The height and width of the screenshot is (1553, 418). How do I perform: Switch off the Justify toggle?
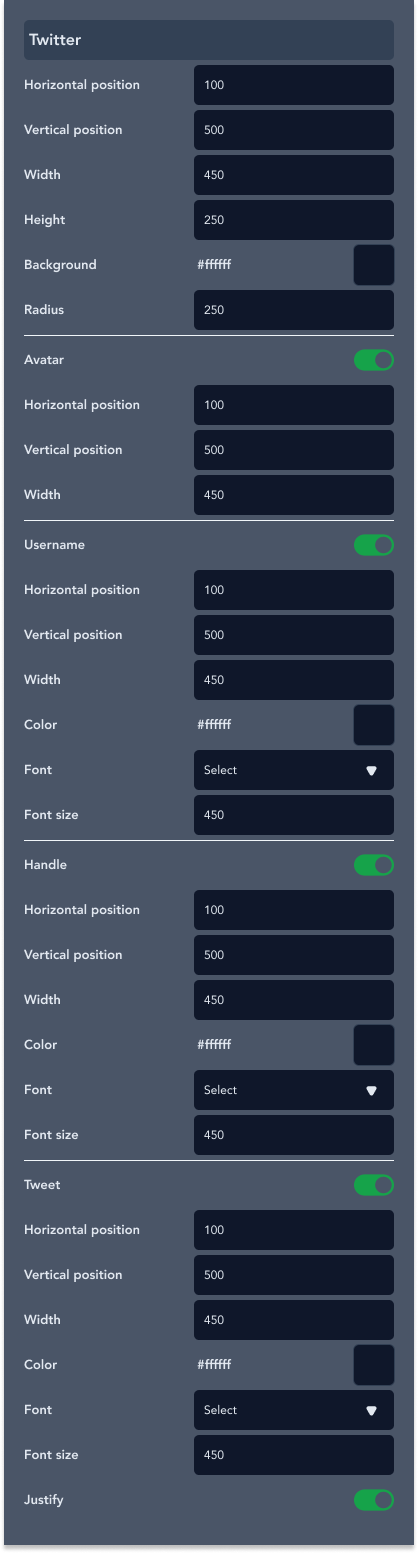tap(374, 1500)
